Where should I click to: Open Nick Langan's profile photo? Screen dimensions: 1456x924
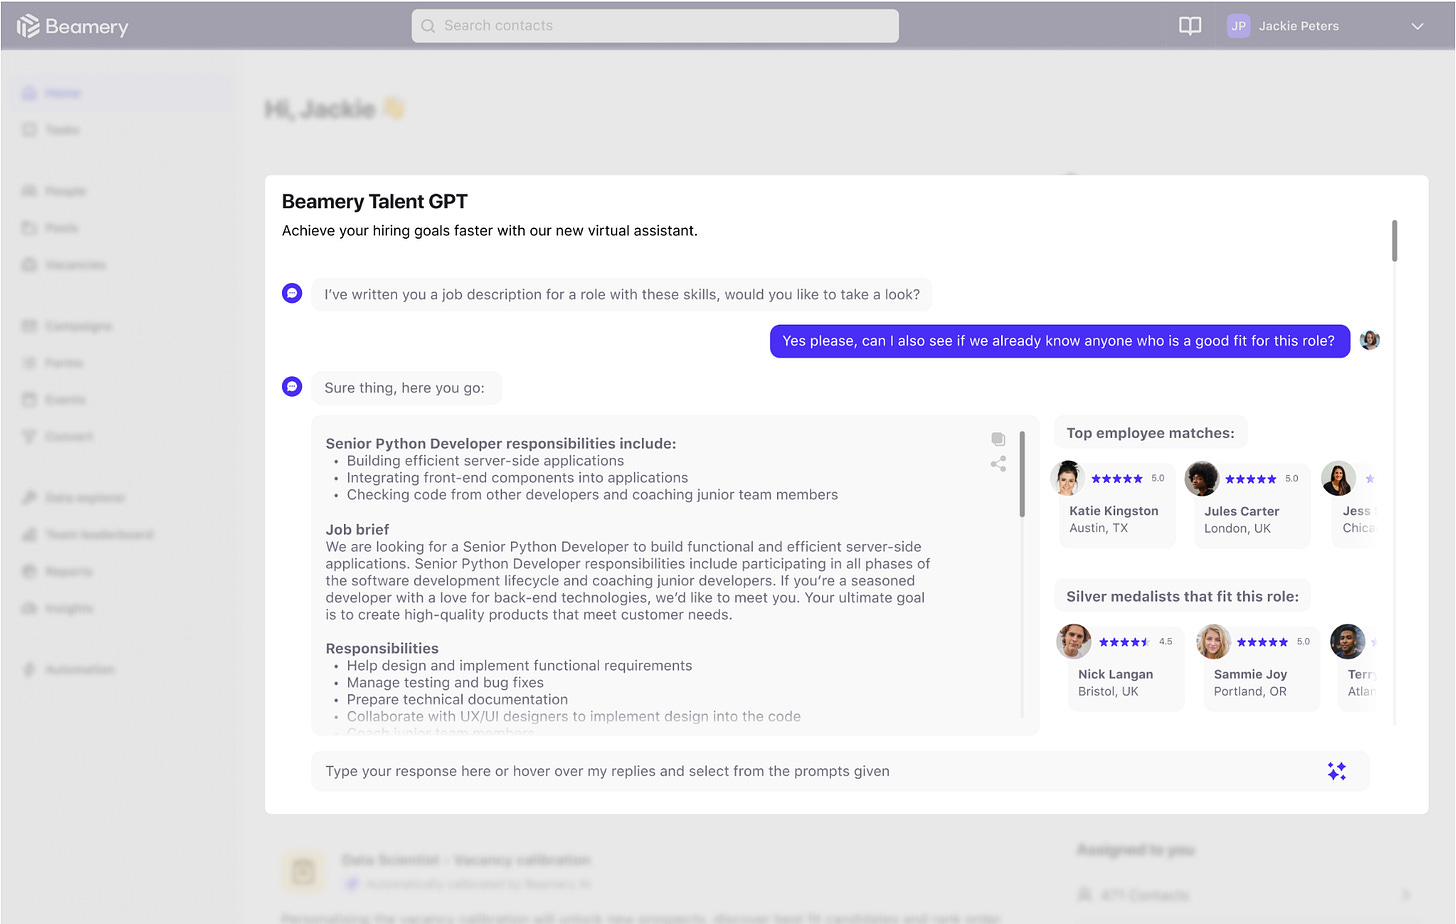tap(1074, 641)
